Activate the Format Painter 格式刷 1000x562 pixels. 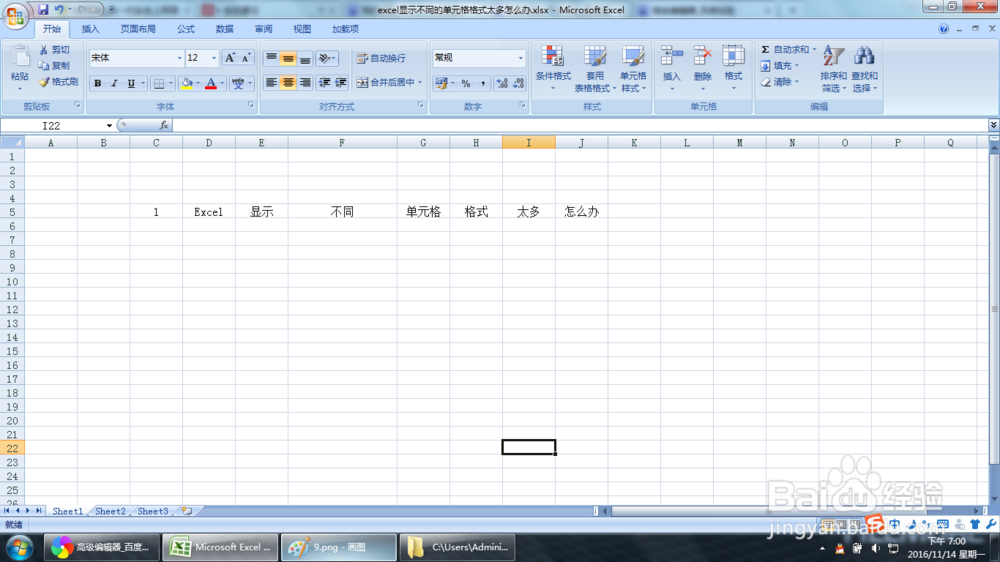[58, 82]
